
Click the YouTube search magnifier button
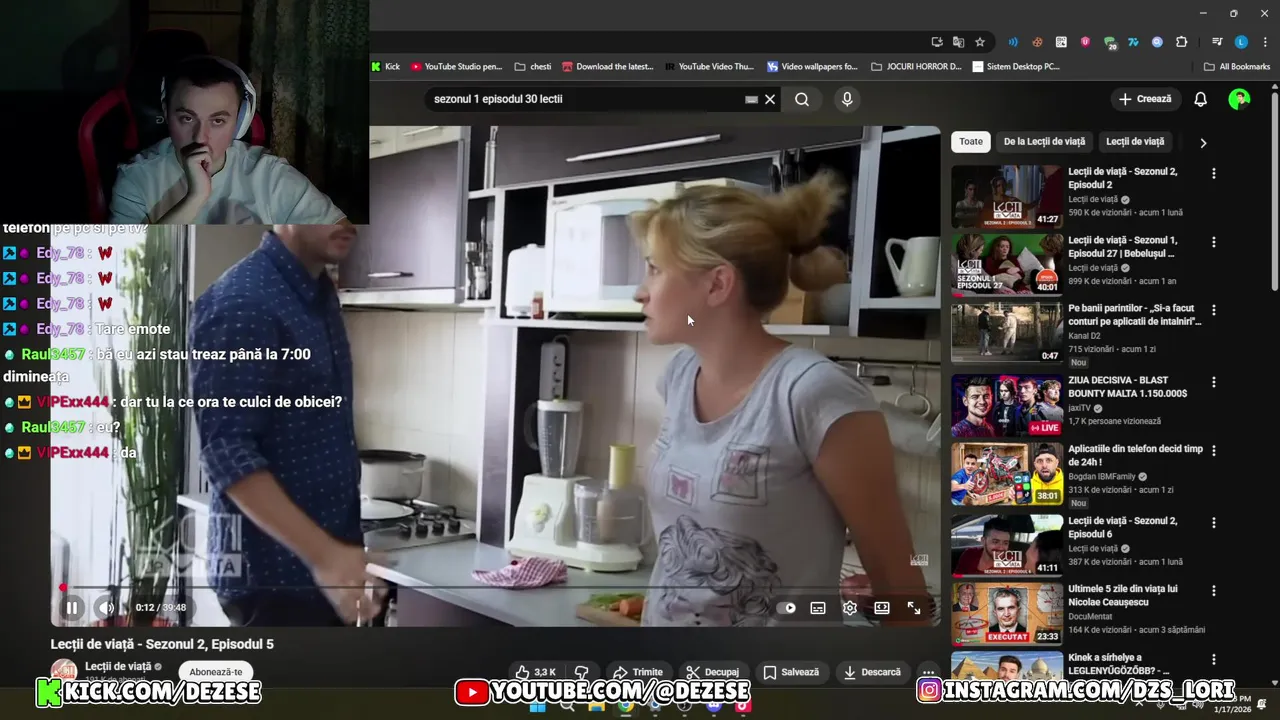[802, 99]
